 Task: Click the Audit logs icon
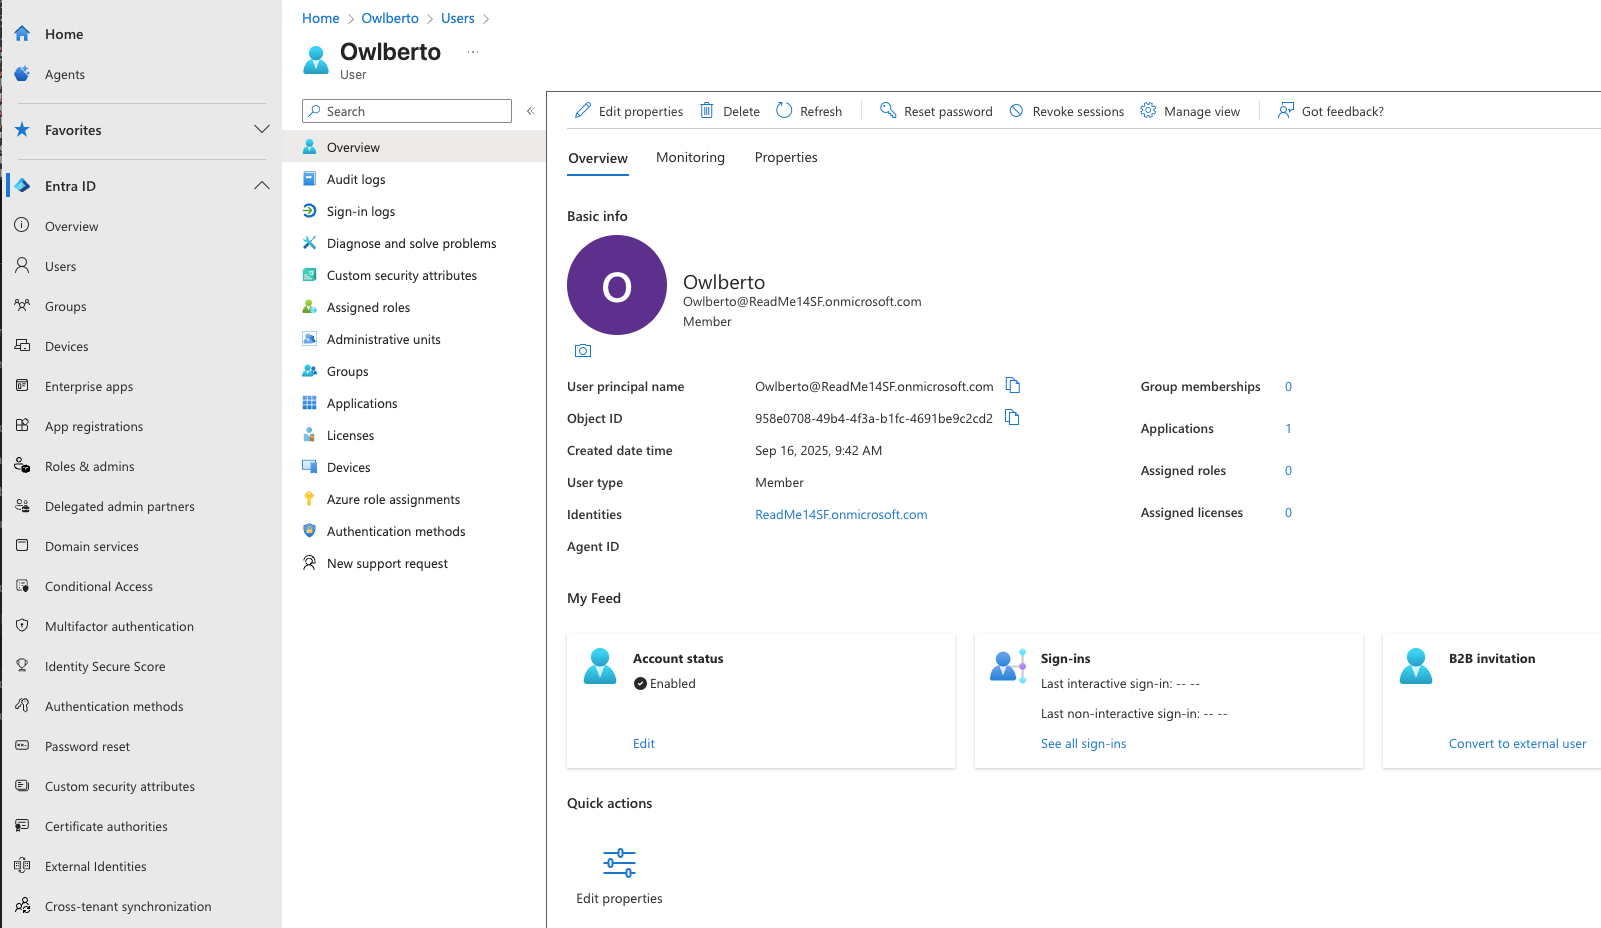[x=310, y=179]
